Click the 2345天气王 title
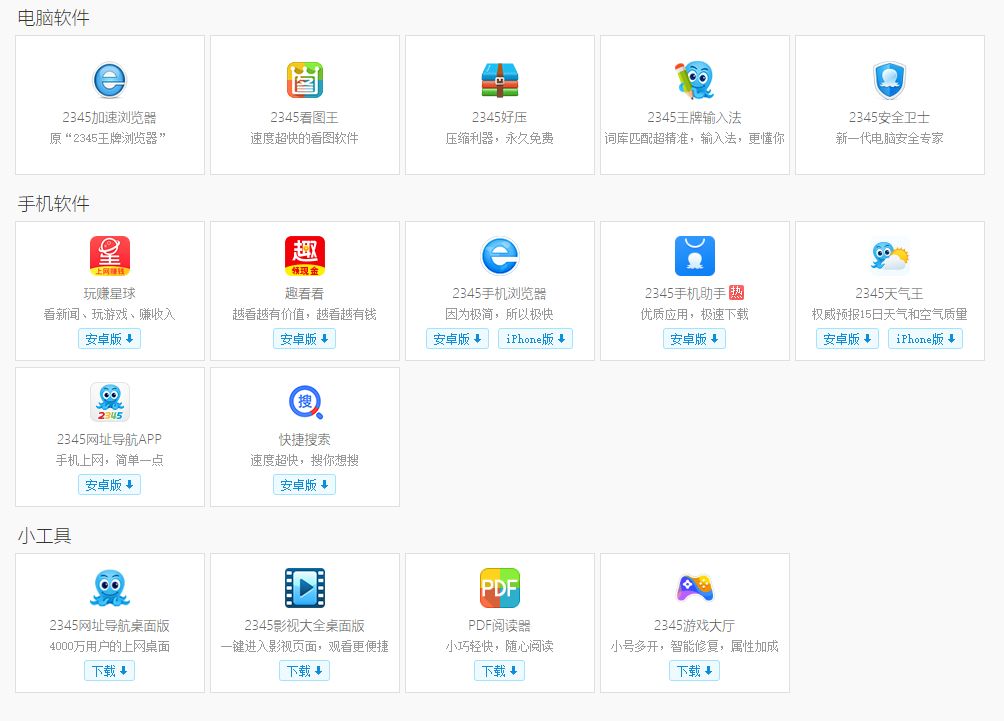The height and width of the screenshot is (721, 1004). [x=889, y=293]
